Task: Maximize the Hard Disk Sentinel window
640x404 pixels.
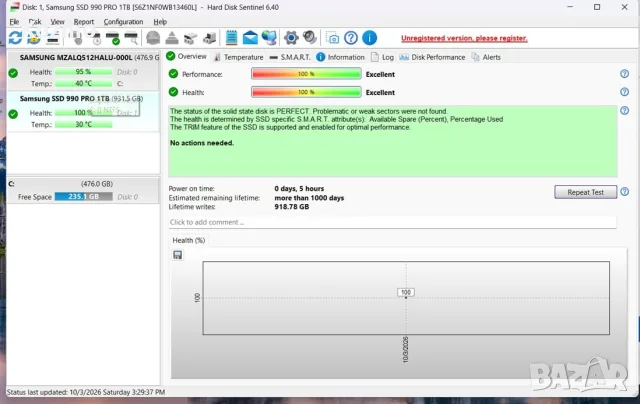Action: coord(597,7)
